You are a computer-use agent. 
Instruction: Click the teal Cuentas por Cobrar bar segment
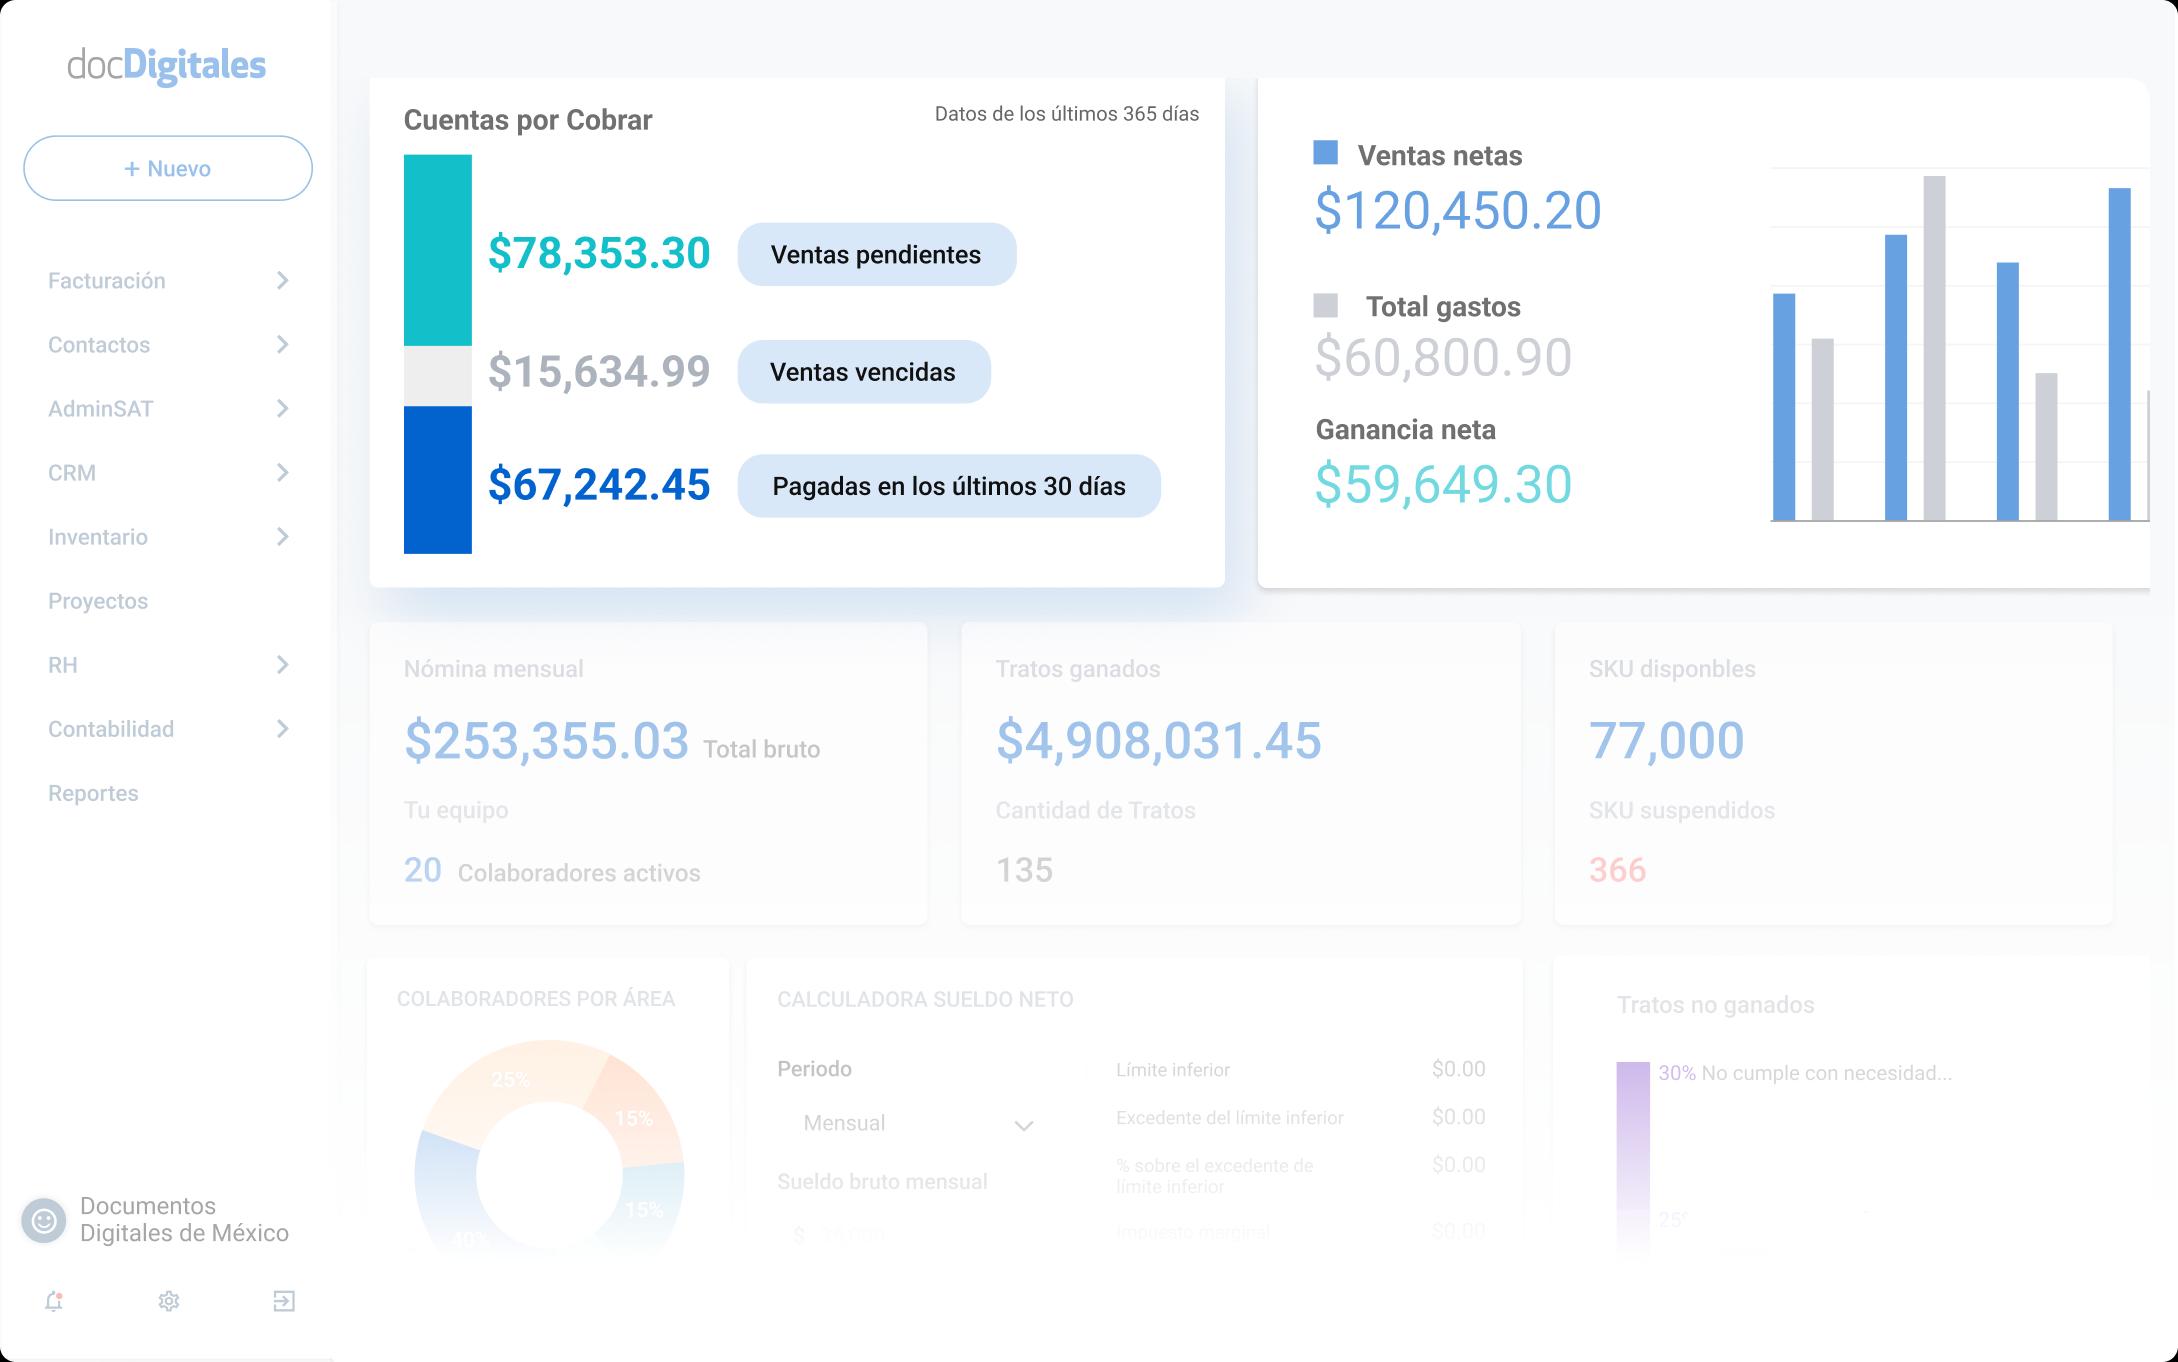[x=437, y=250]
